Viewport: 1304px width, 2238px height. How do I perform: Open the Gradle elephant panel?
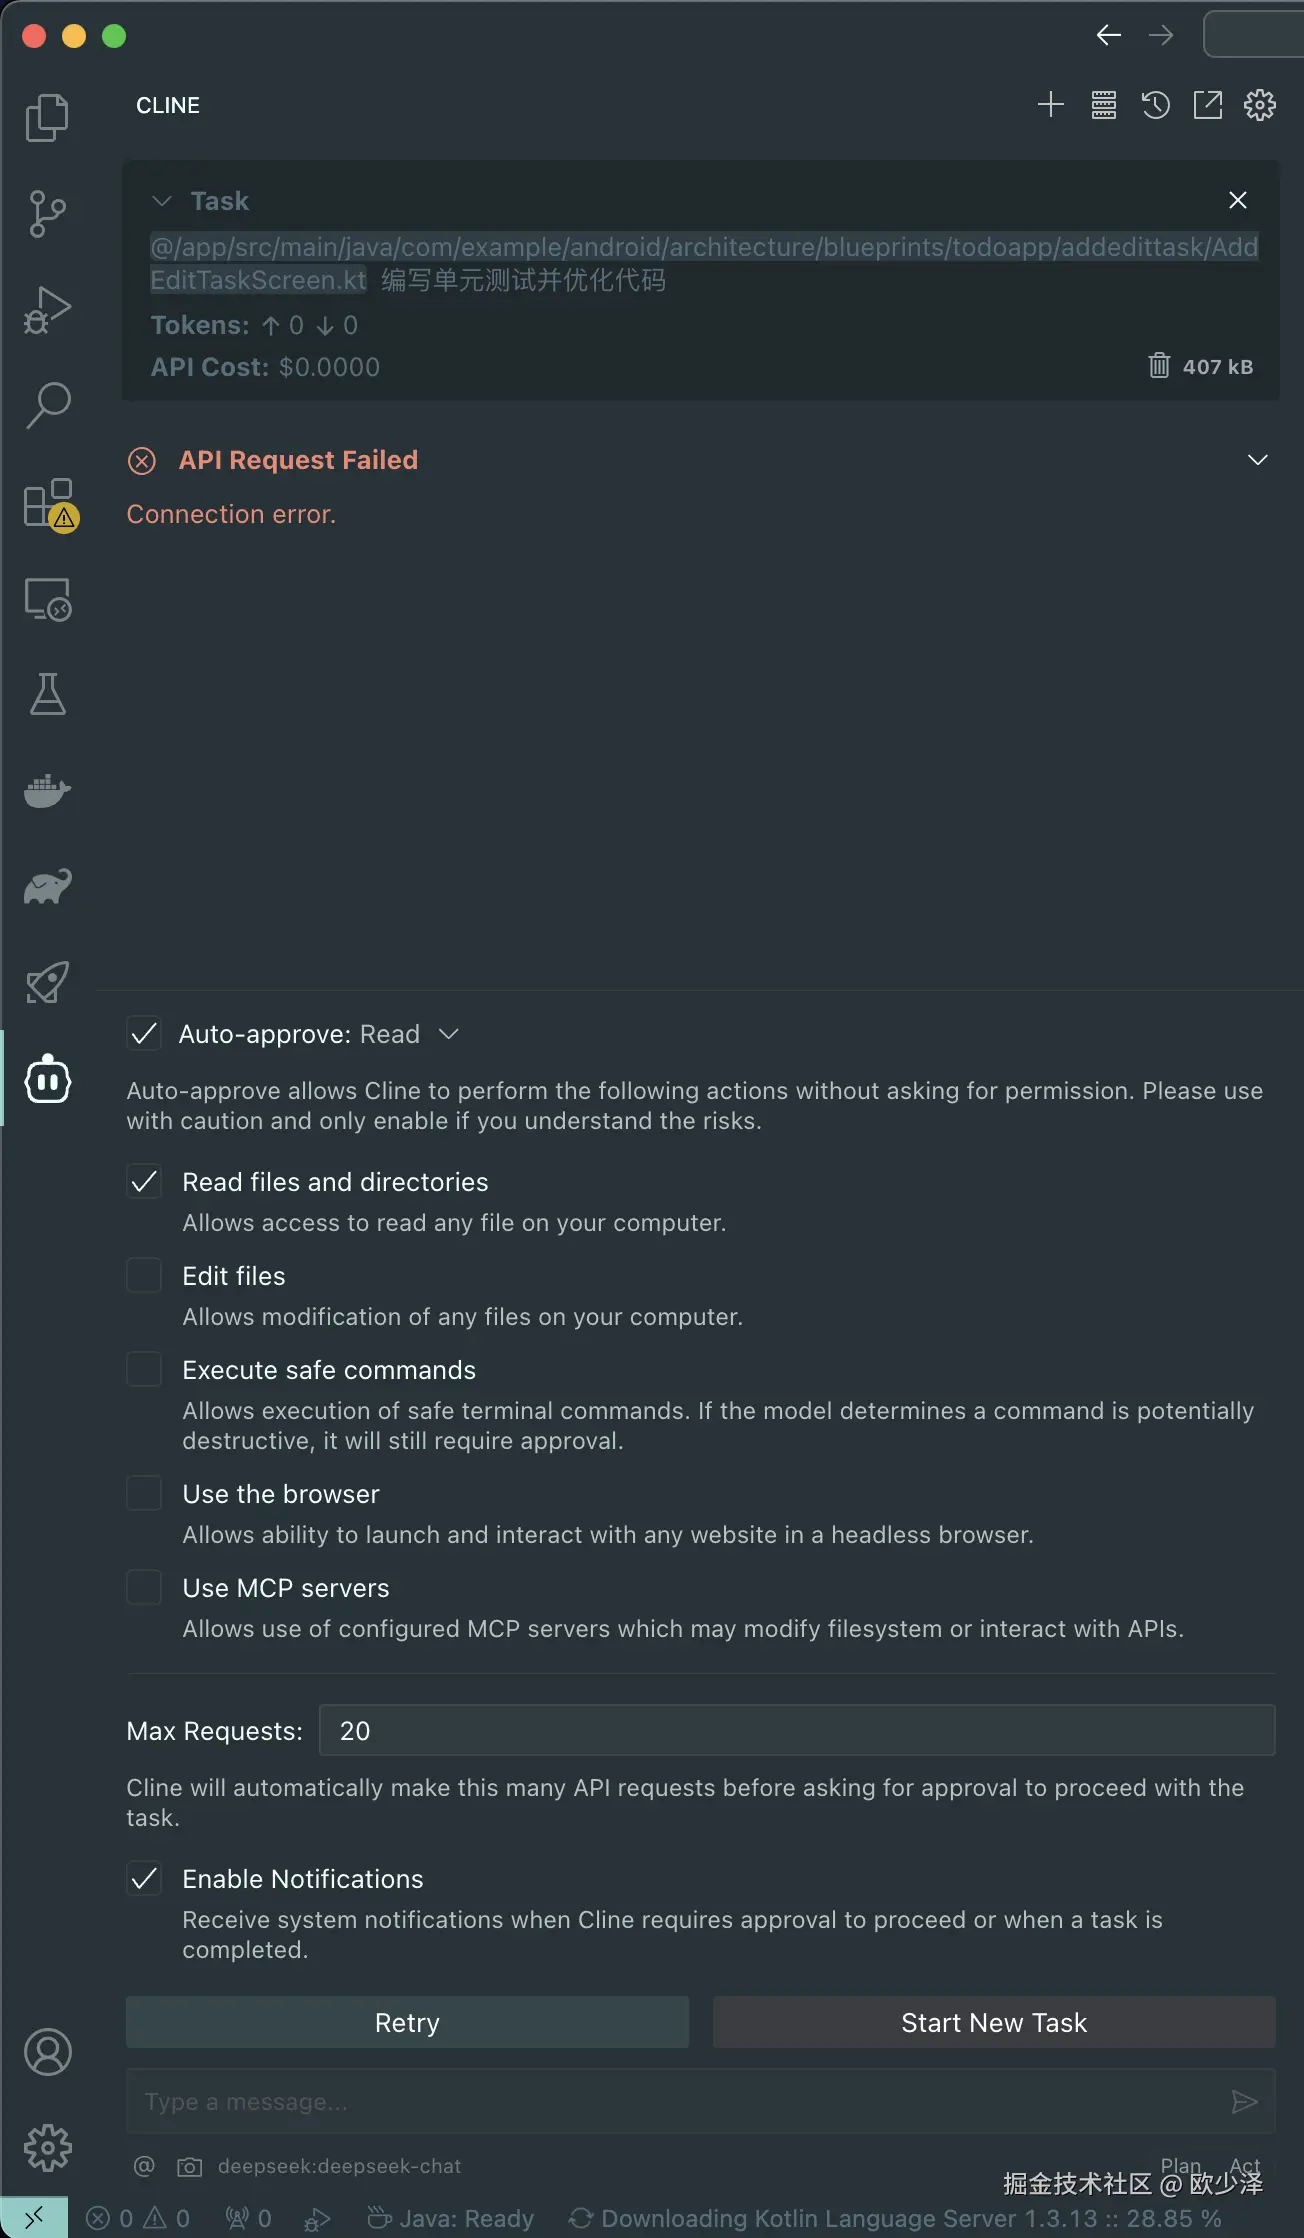click(x=47, y=886)
